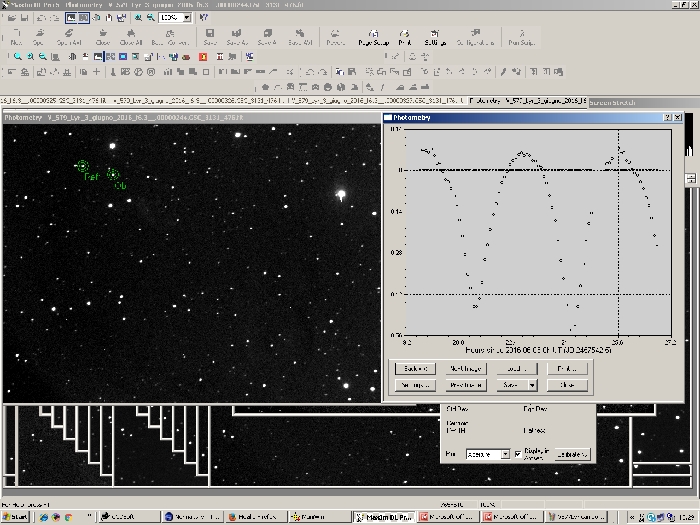Open Page Setup from the toolbar
700x525 pixels.
pos(374,37)
